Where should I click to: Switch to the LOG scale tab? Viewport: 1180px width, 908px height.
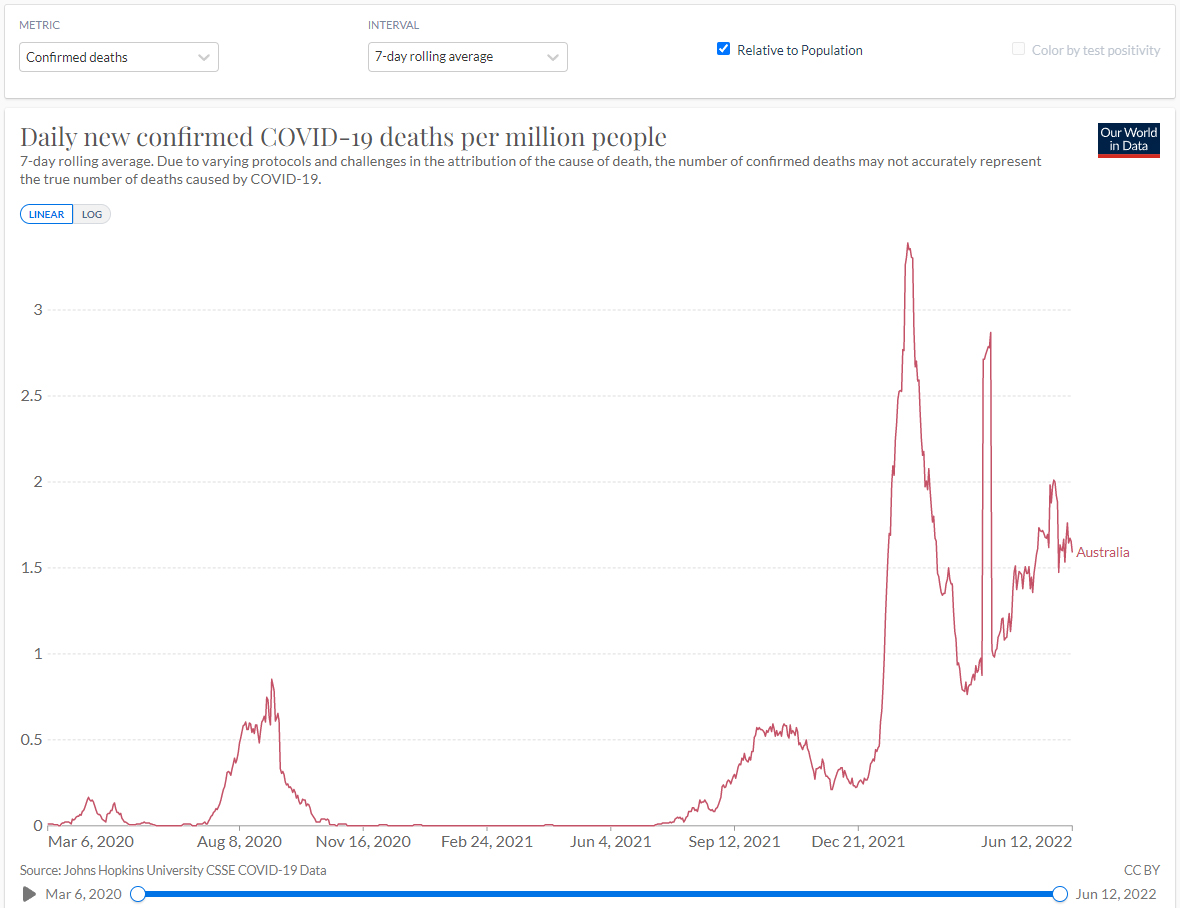click(x=92, y=214)
